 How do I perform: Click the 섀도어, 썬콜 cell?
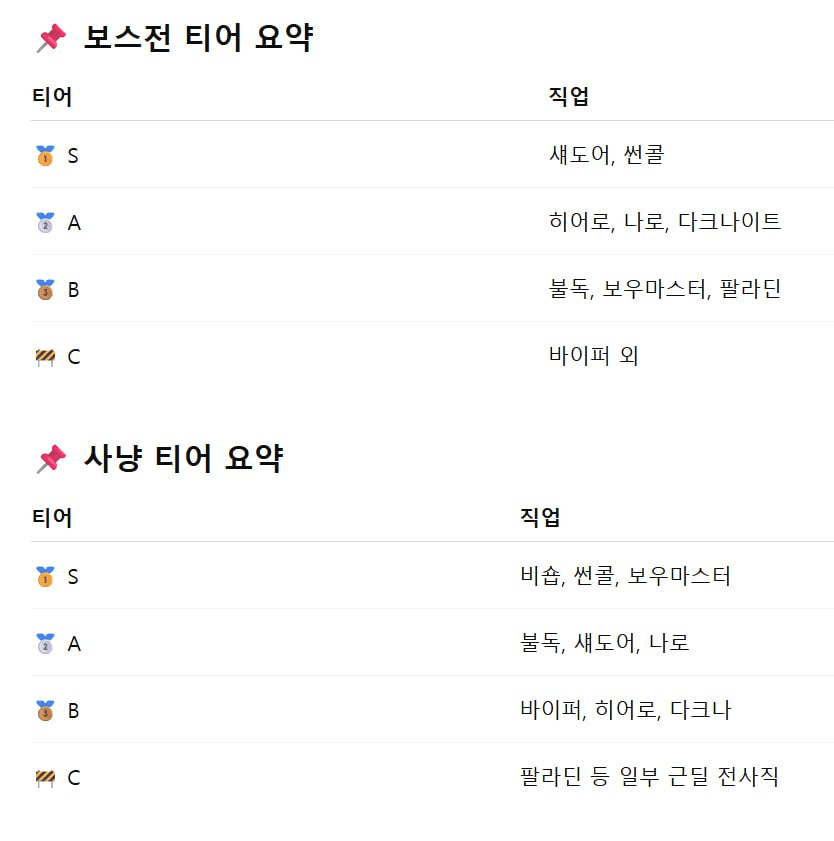tap(606, 155)
